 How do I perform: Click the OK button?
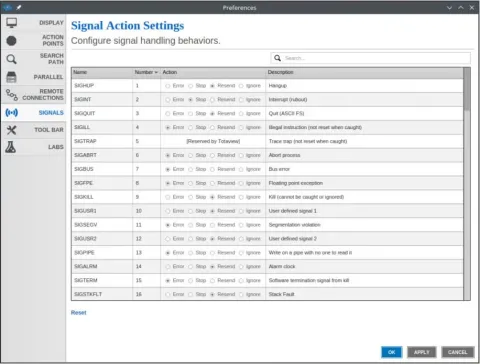click(x=392, y=352)
